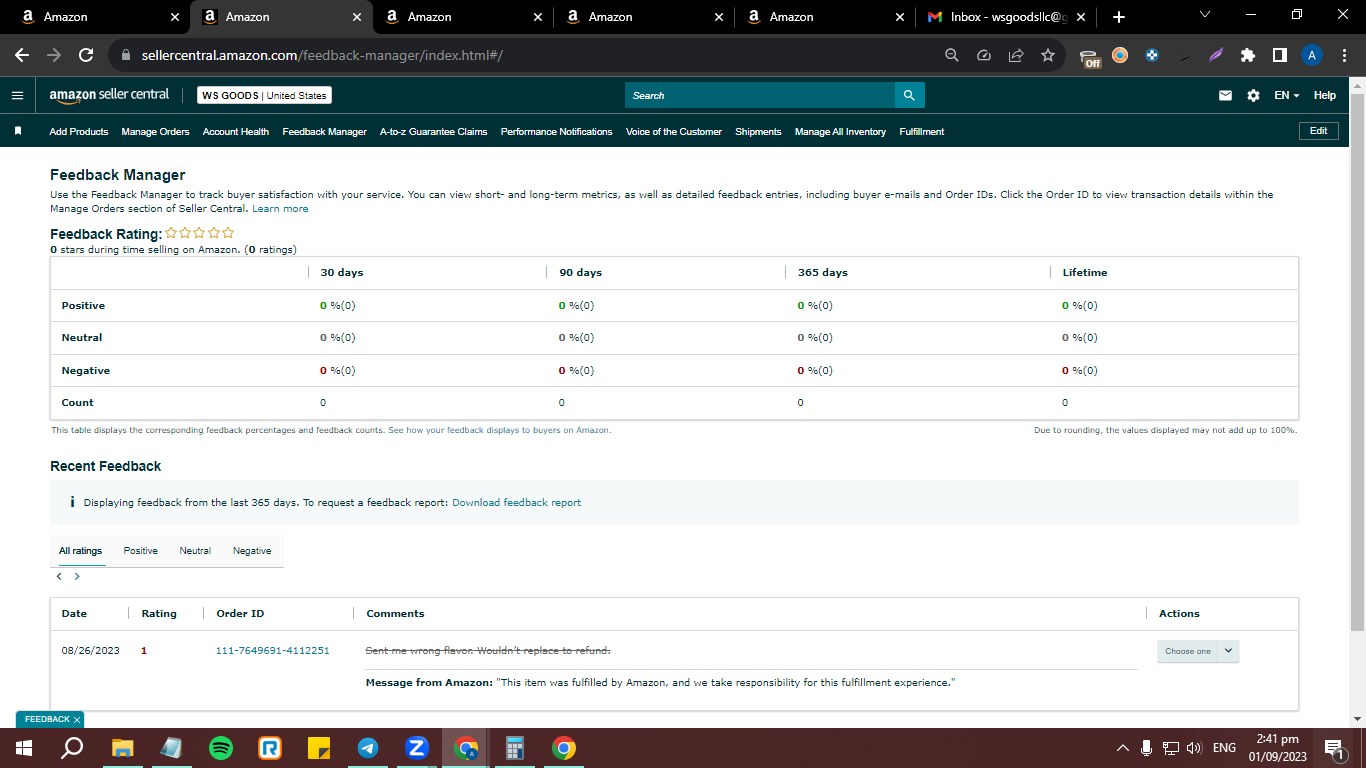Open Zoom from the taskbar
1366x768 pixels.
417,748
